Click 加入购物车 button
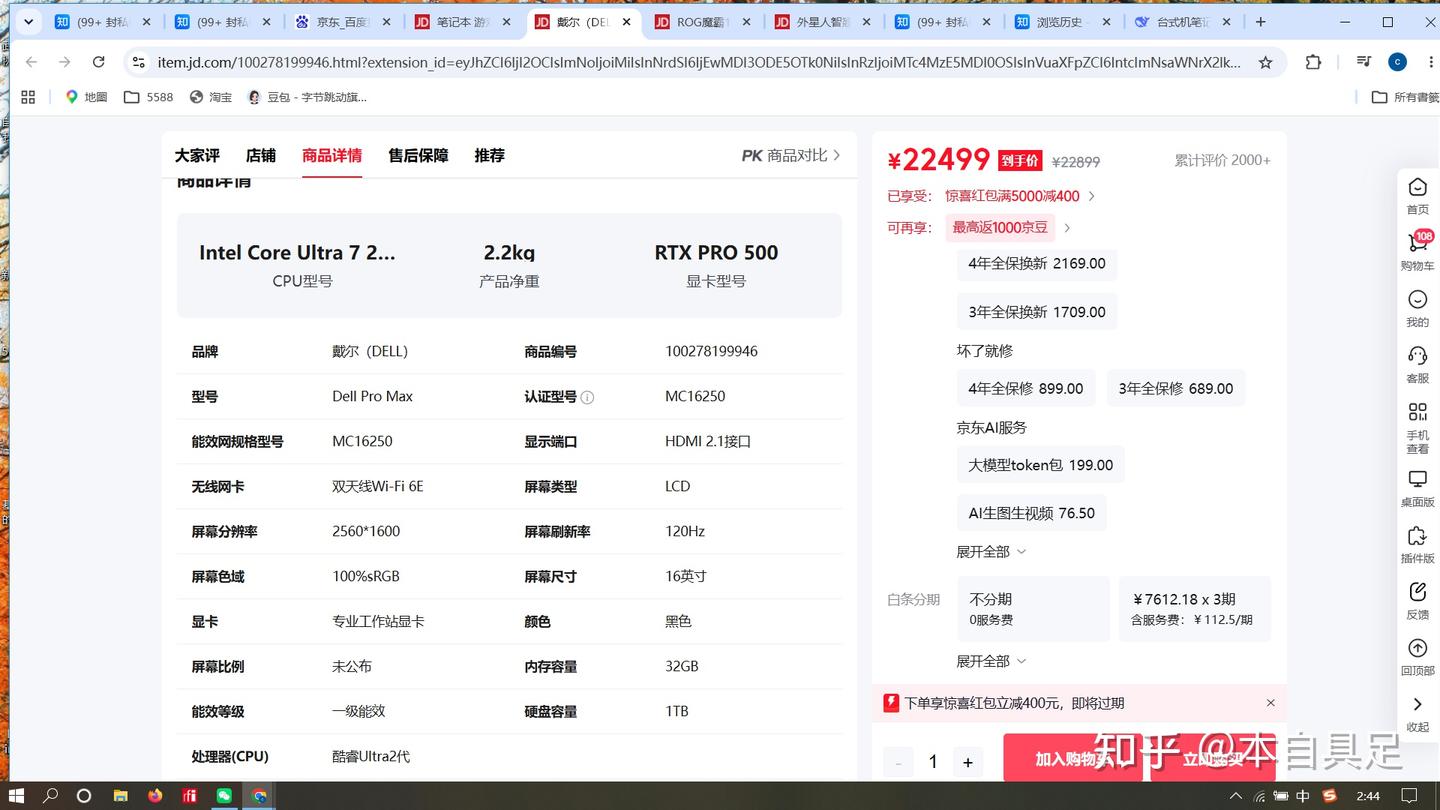This screenshot has height=810, width=1440. pos(1076,759)
